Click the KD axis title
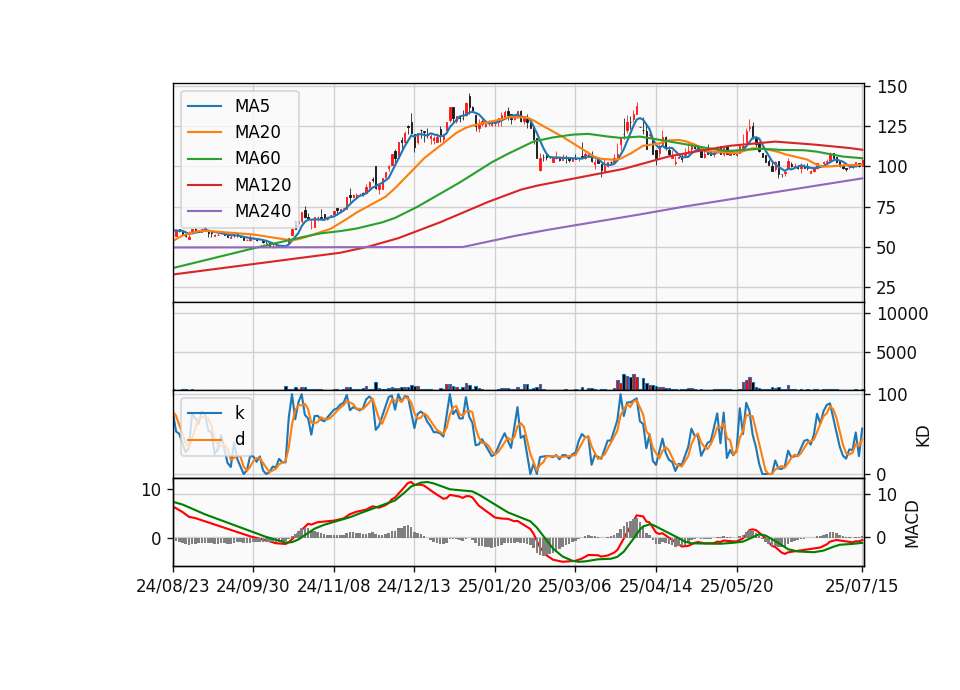This screenshot has height=690, width=960. (923, 436)
